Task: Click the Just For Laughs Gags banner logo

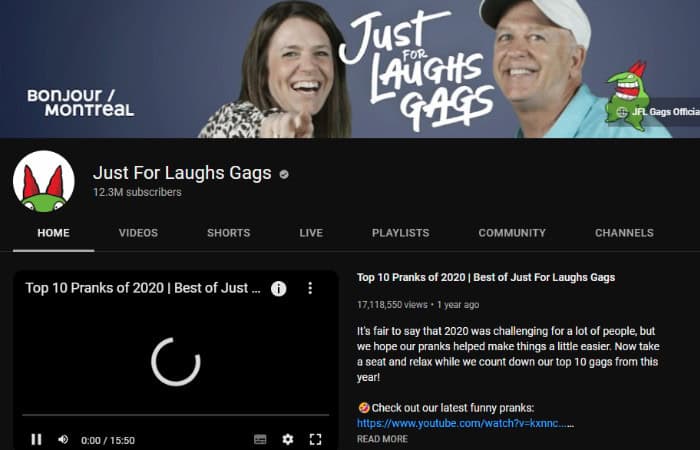Action: [417, 69]
